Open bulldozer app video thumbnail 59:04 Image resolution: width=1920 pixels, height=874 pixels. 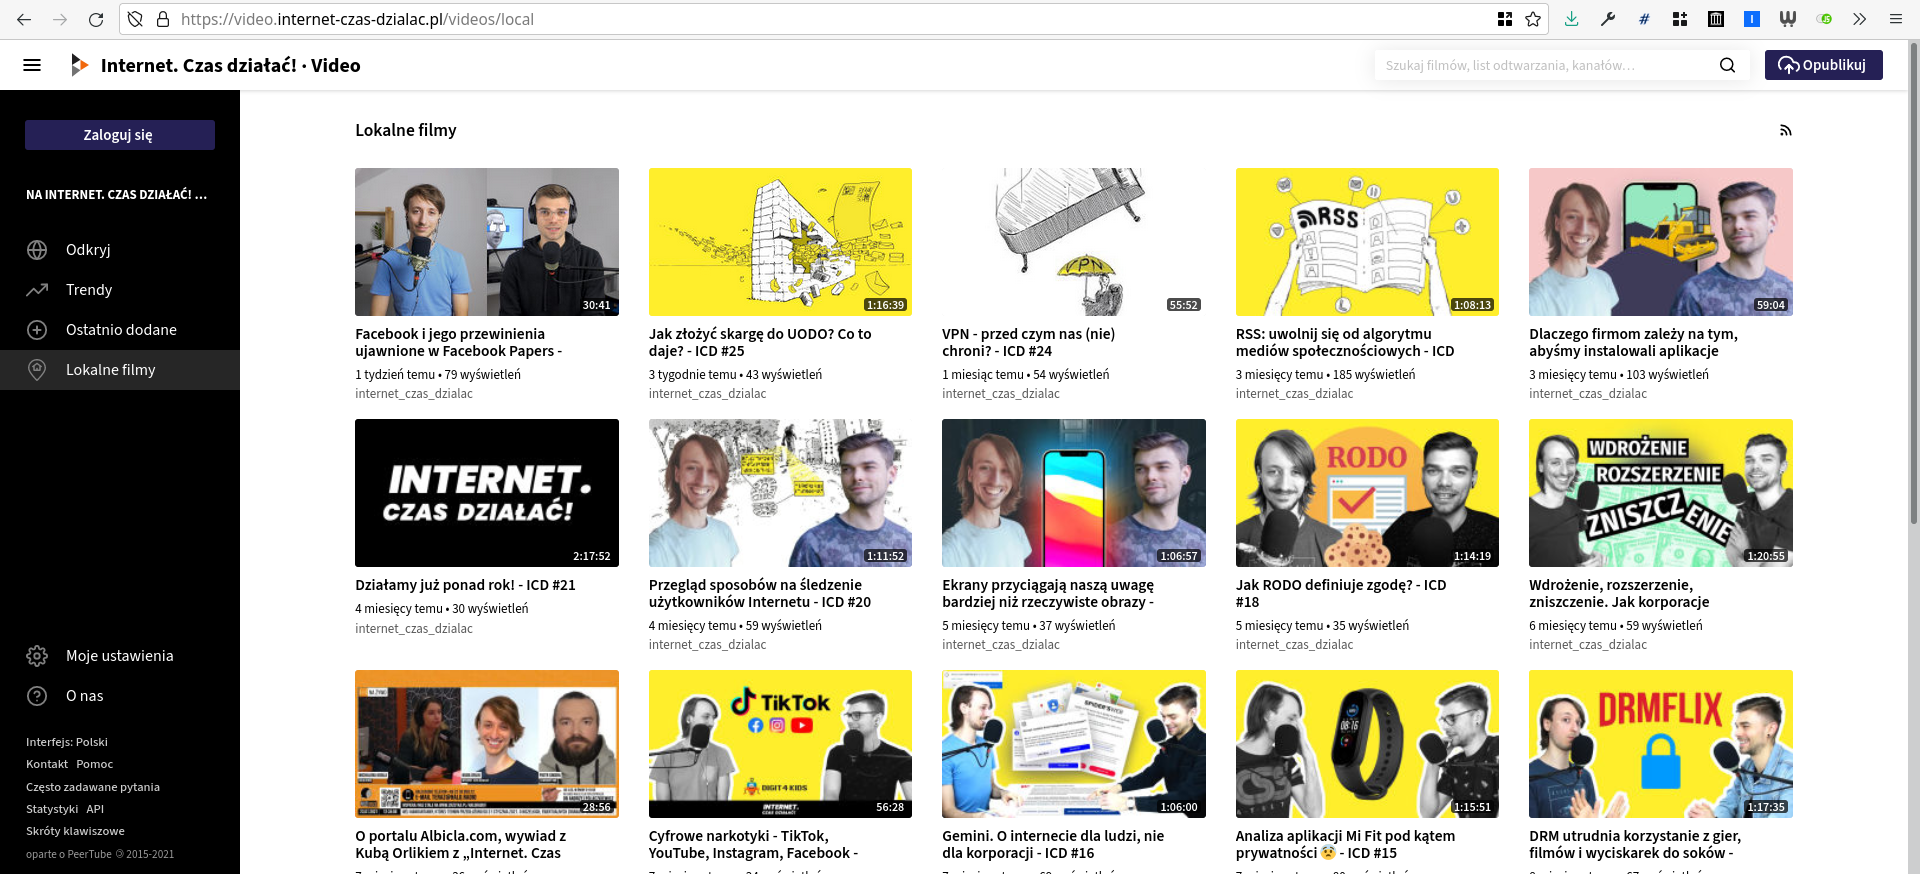point(1661,242)
